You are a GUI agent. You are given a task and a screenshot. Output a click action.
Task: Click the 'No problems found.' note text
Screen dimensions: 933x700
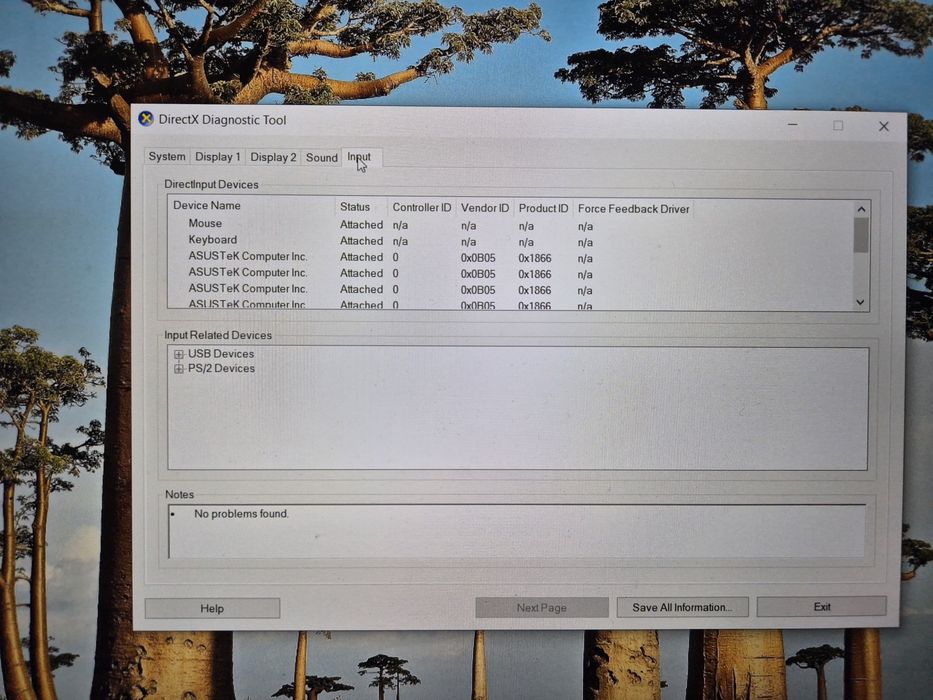(241, 513)
